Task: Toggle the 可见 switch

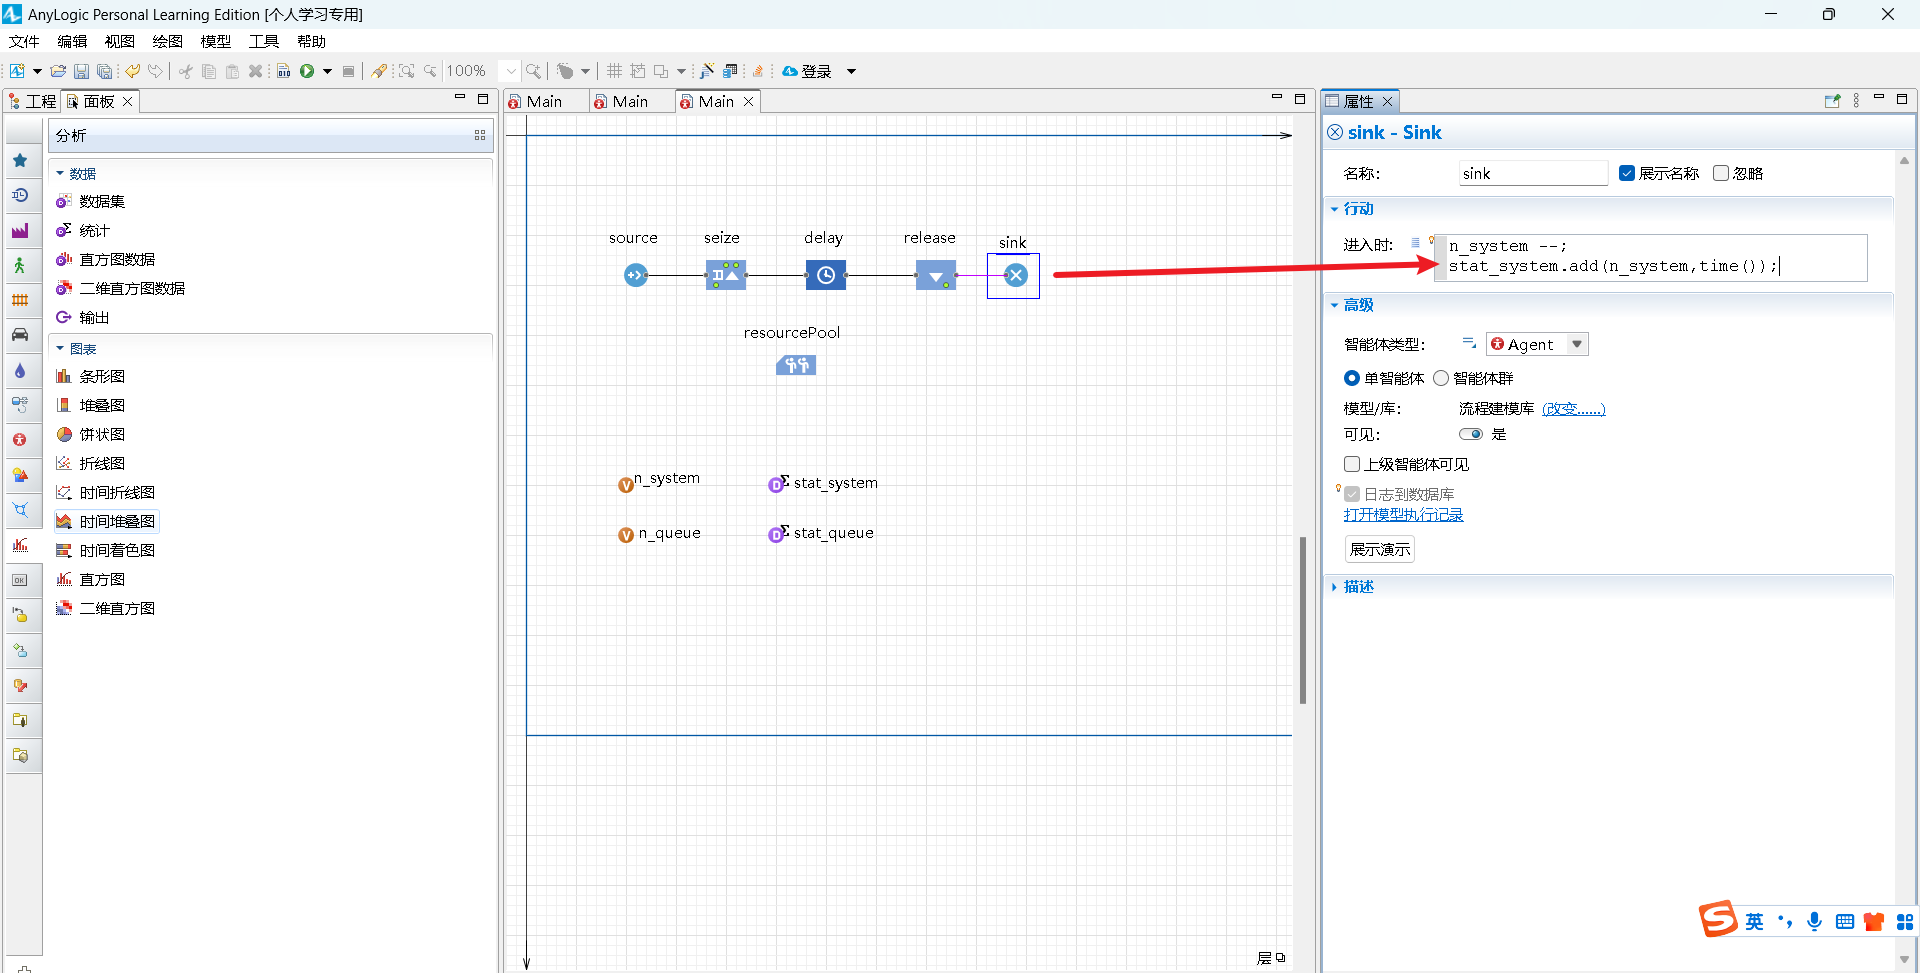Action: (1471, 434)
